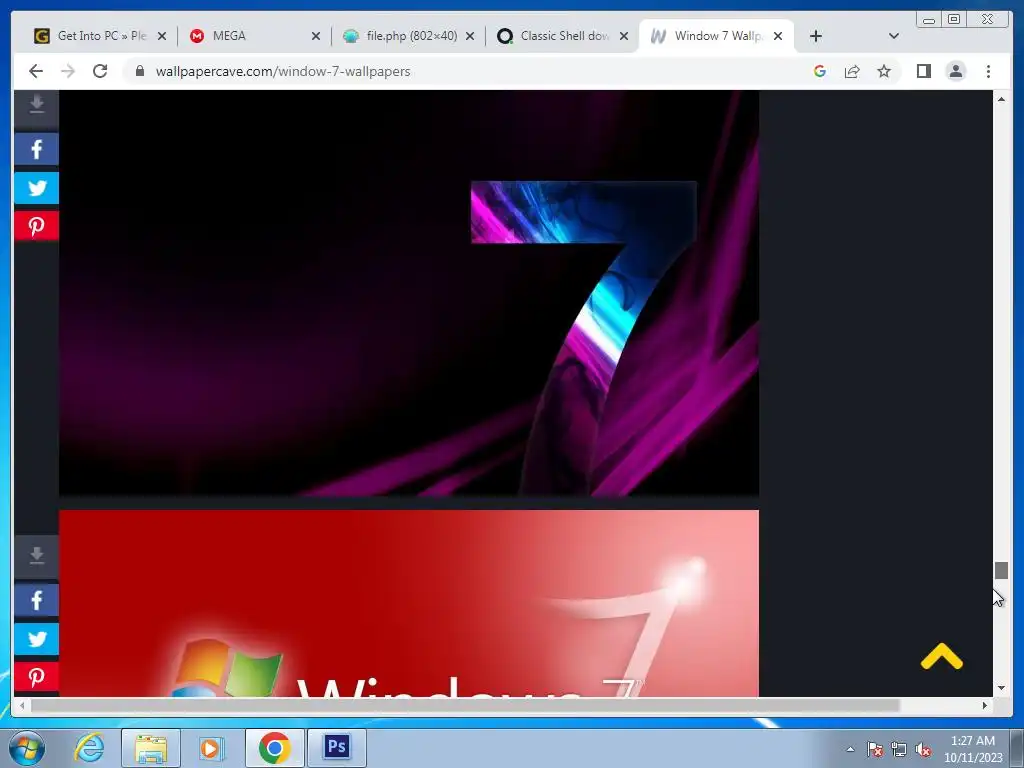1024x768 pixels.
Task: Open Windows Explorer from the taskbar
Action: (x=151, y=748)
